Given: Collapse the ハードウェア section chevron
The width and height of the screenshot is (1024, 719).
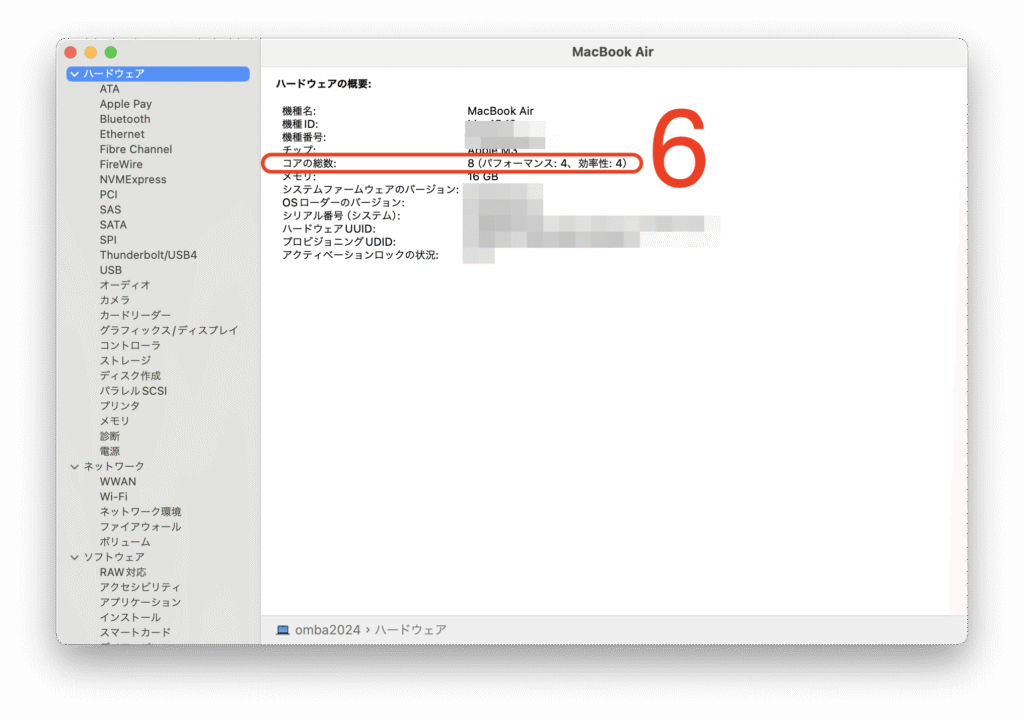Looking at the screenshot, I should coord(74,74).
